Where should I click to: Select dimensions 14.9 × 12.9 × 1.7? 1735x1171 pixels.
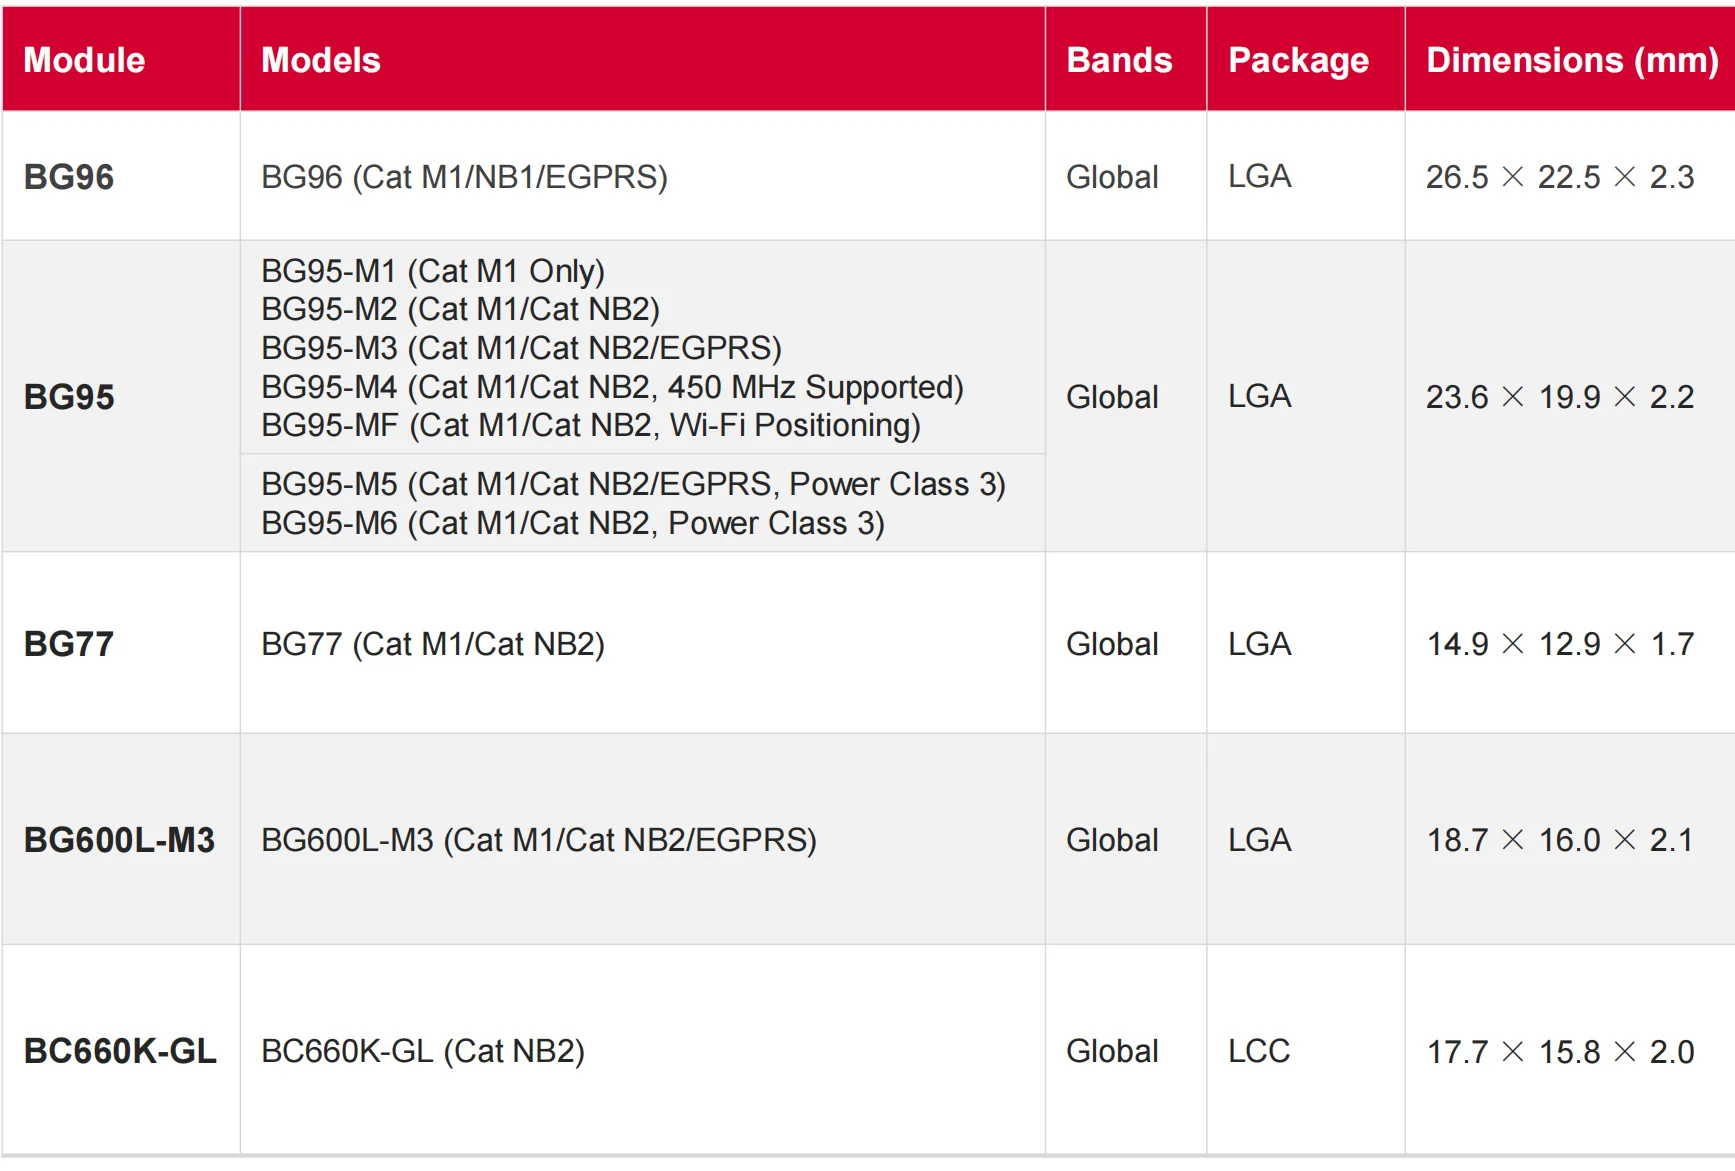pos(1559,644)
